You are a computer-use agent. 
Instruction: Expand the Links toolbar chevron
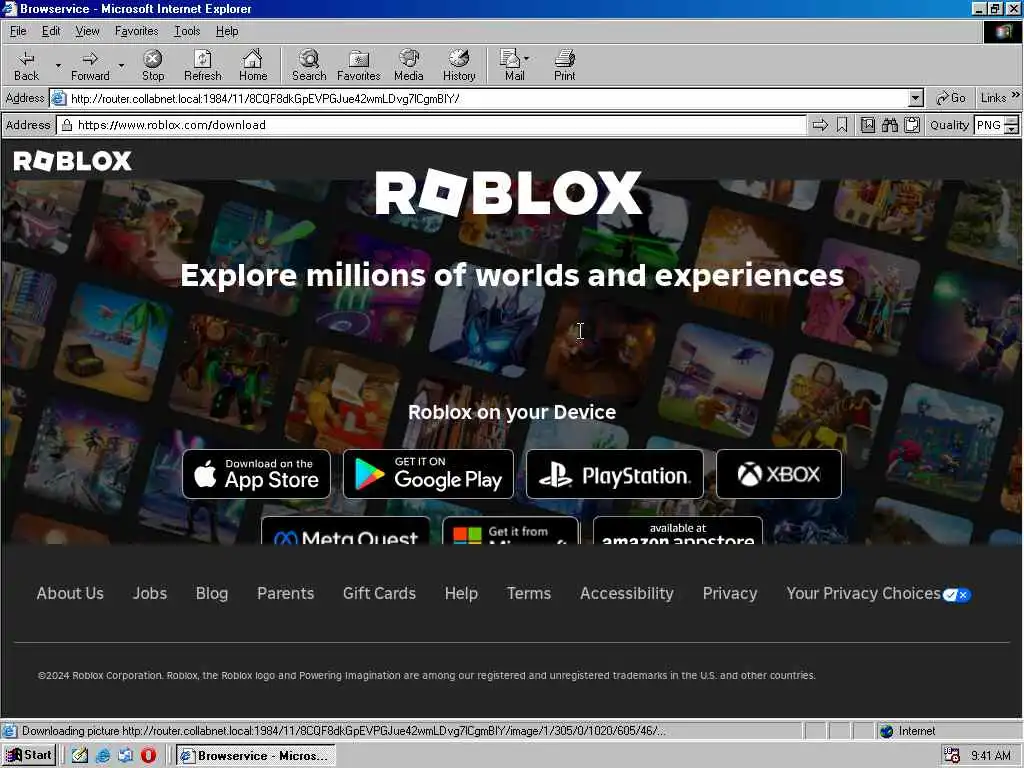pos(1016,95)
